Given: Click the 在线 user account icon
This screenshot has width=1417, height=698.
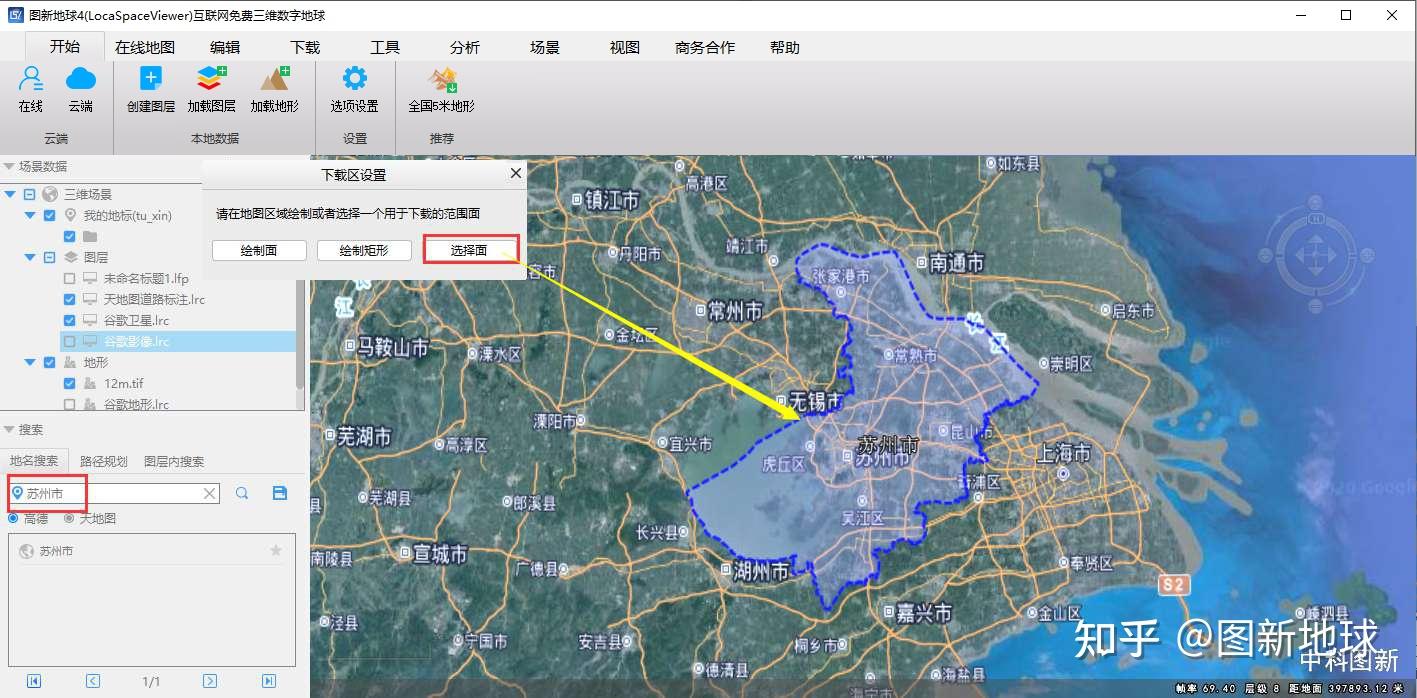Looking at the screenshot, I should point(31,79).
